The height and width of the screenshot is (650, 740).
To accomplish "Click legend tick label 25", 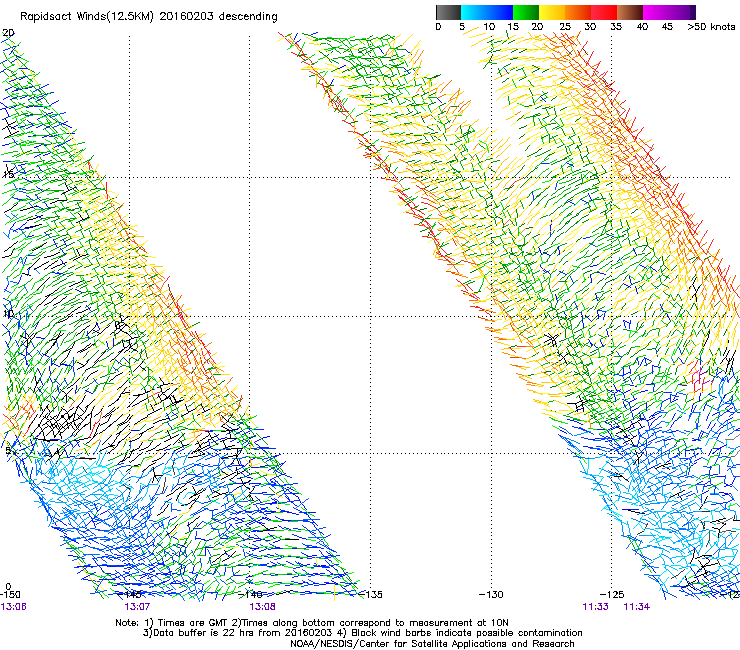I will click(565, 27).
